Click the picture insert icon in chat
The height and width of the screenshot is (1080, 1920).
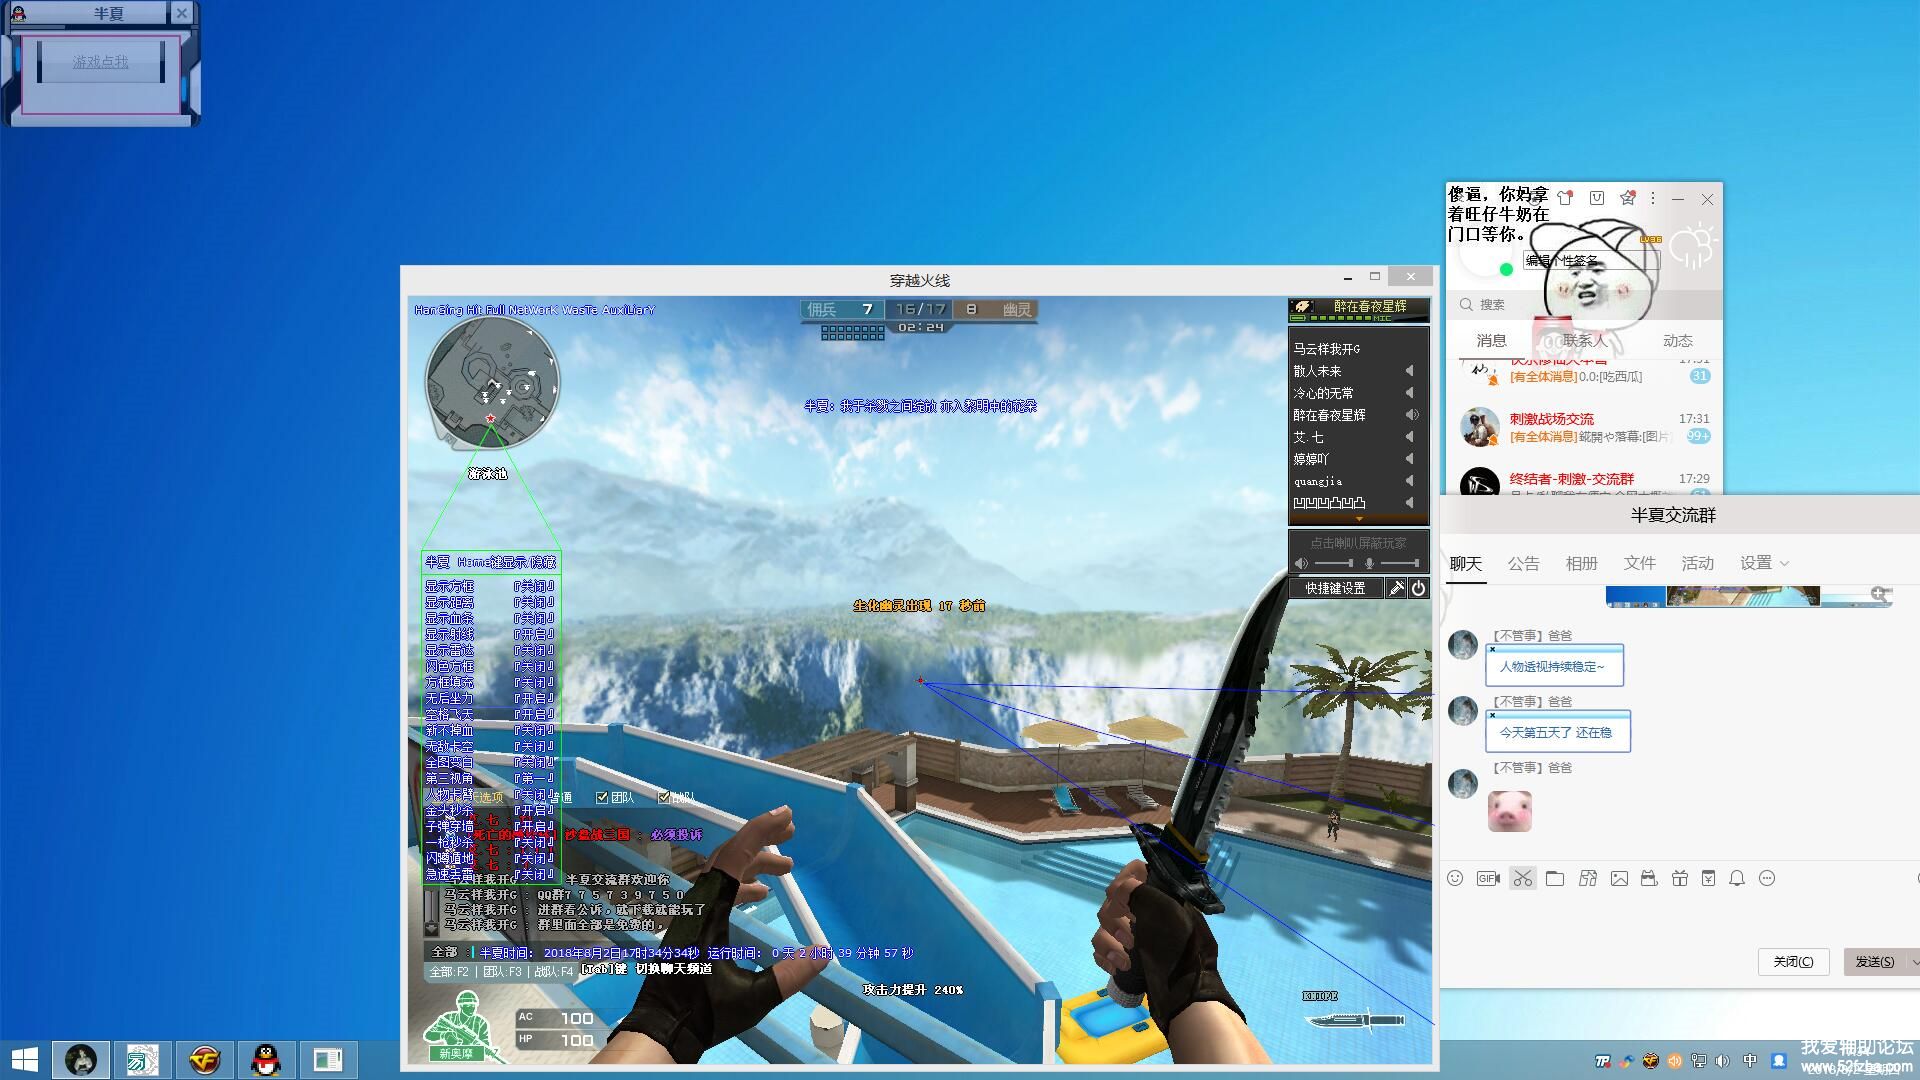1619,878
